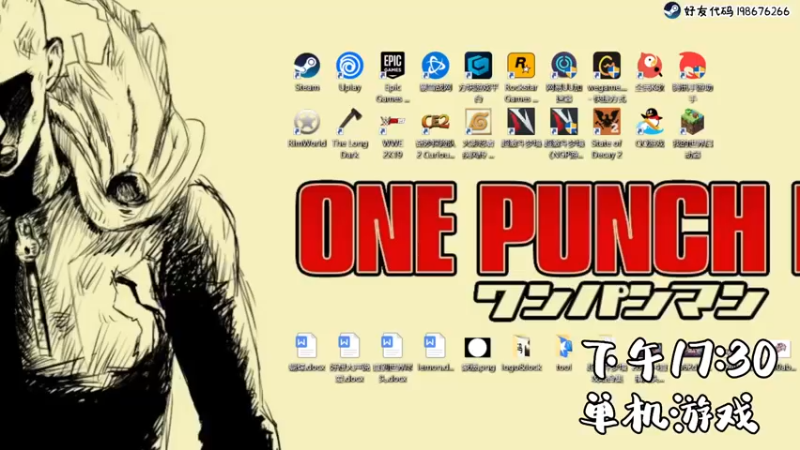The height and width of the screenshot is (450, 800).
Task: Select the V-logo game icon with admin shield
Action: click(x=564, y=122)
